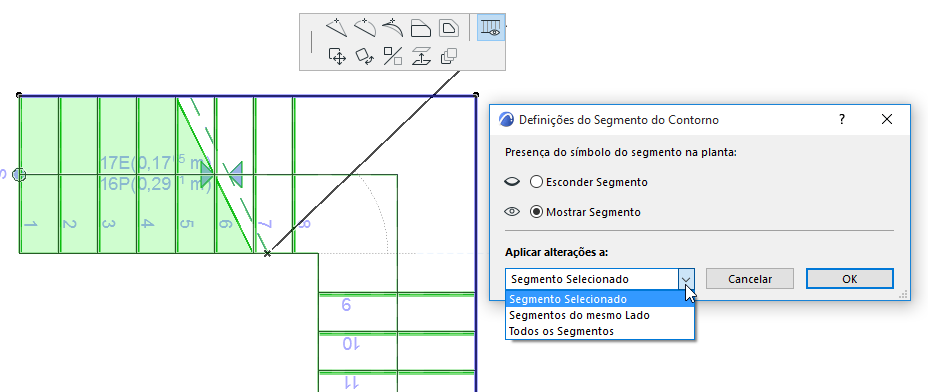
Task: Select the Mostrar Segmento radio button
Action: coord(536,211)
